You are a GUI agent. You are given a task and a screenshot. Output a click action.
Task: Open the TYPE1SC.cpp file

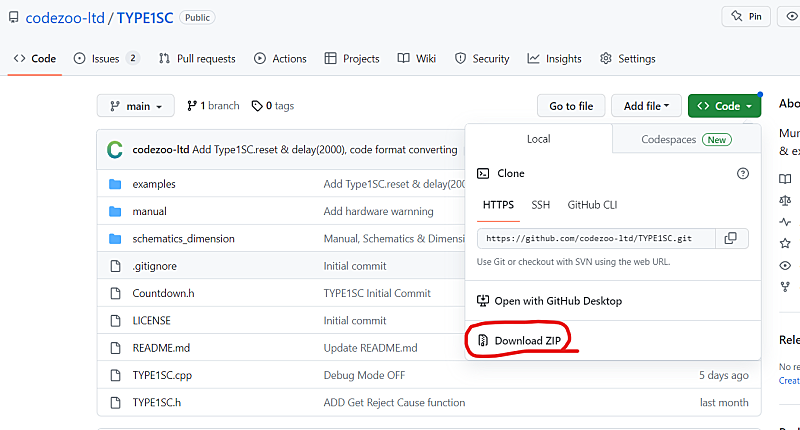[x=162, y=375]
